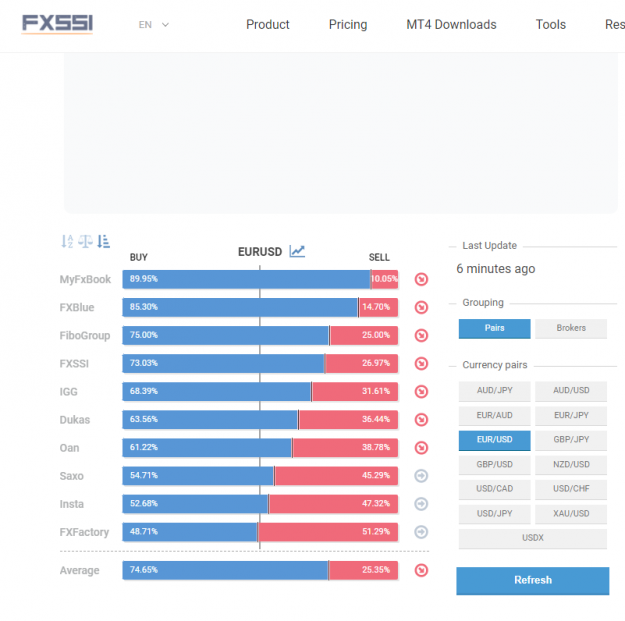
Task: Click the FXFactory neutral arrow icon
Action: [421, 532]
